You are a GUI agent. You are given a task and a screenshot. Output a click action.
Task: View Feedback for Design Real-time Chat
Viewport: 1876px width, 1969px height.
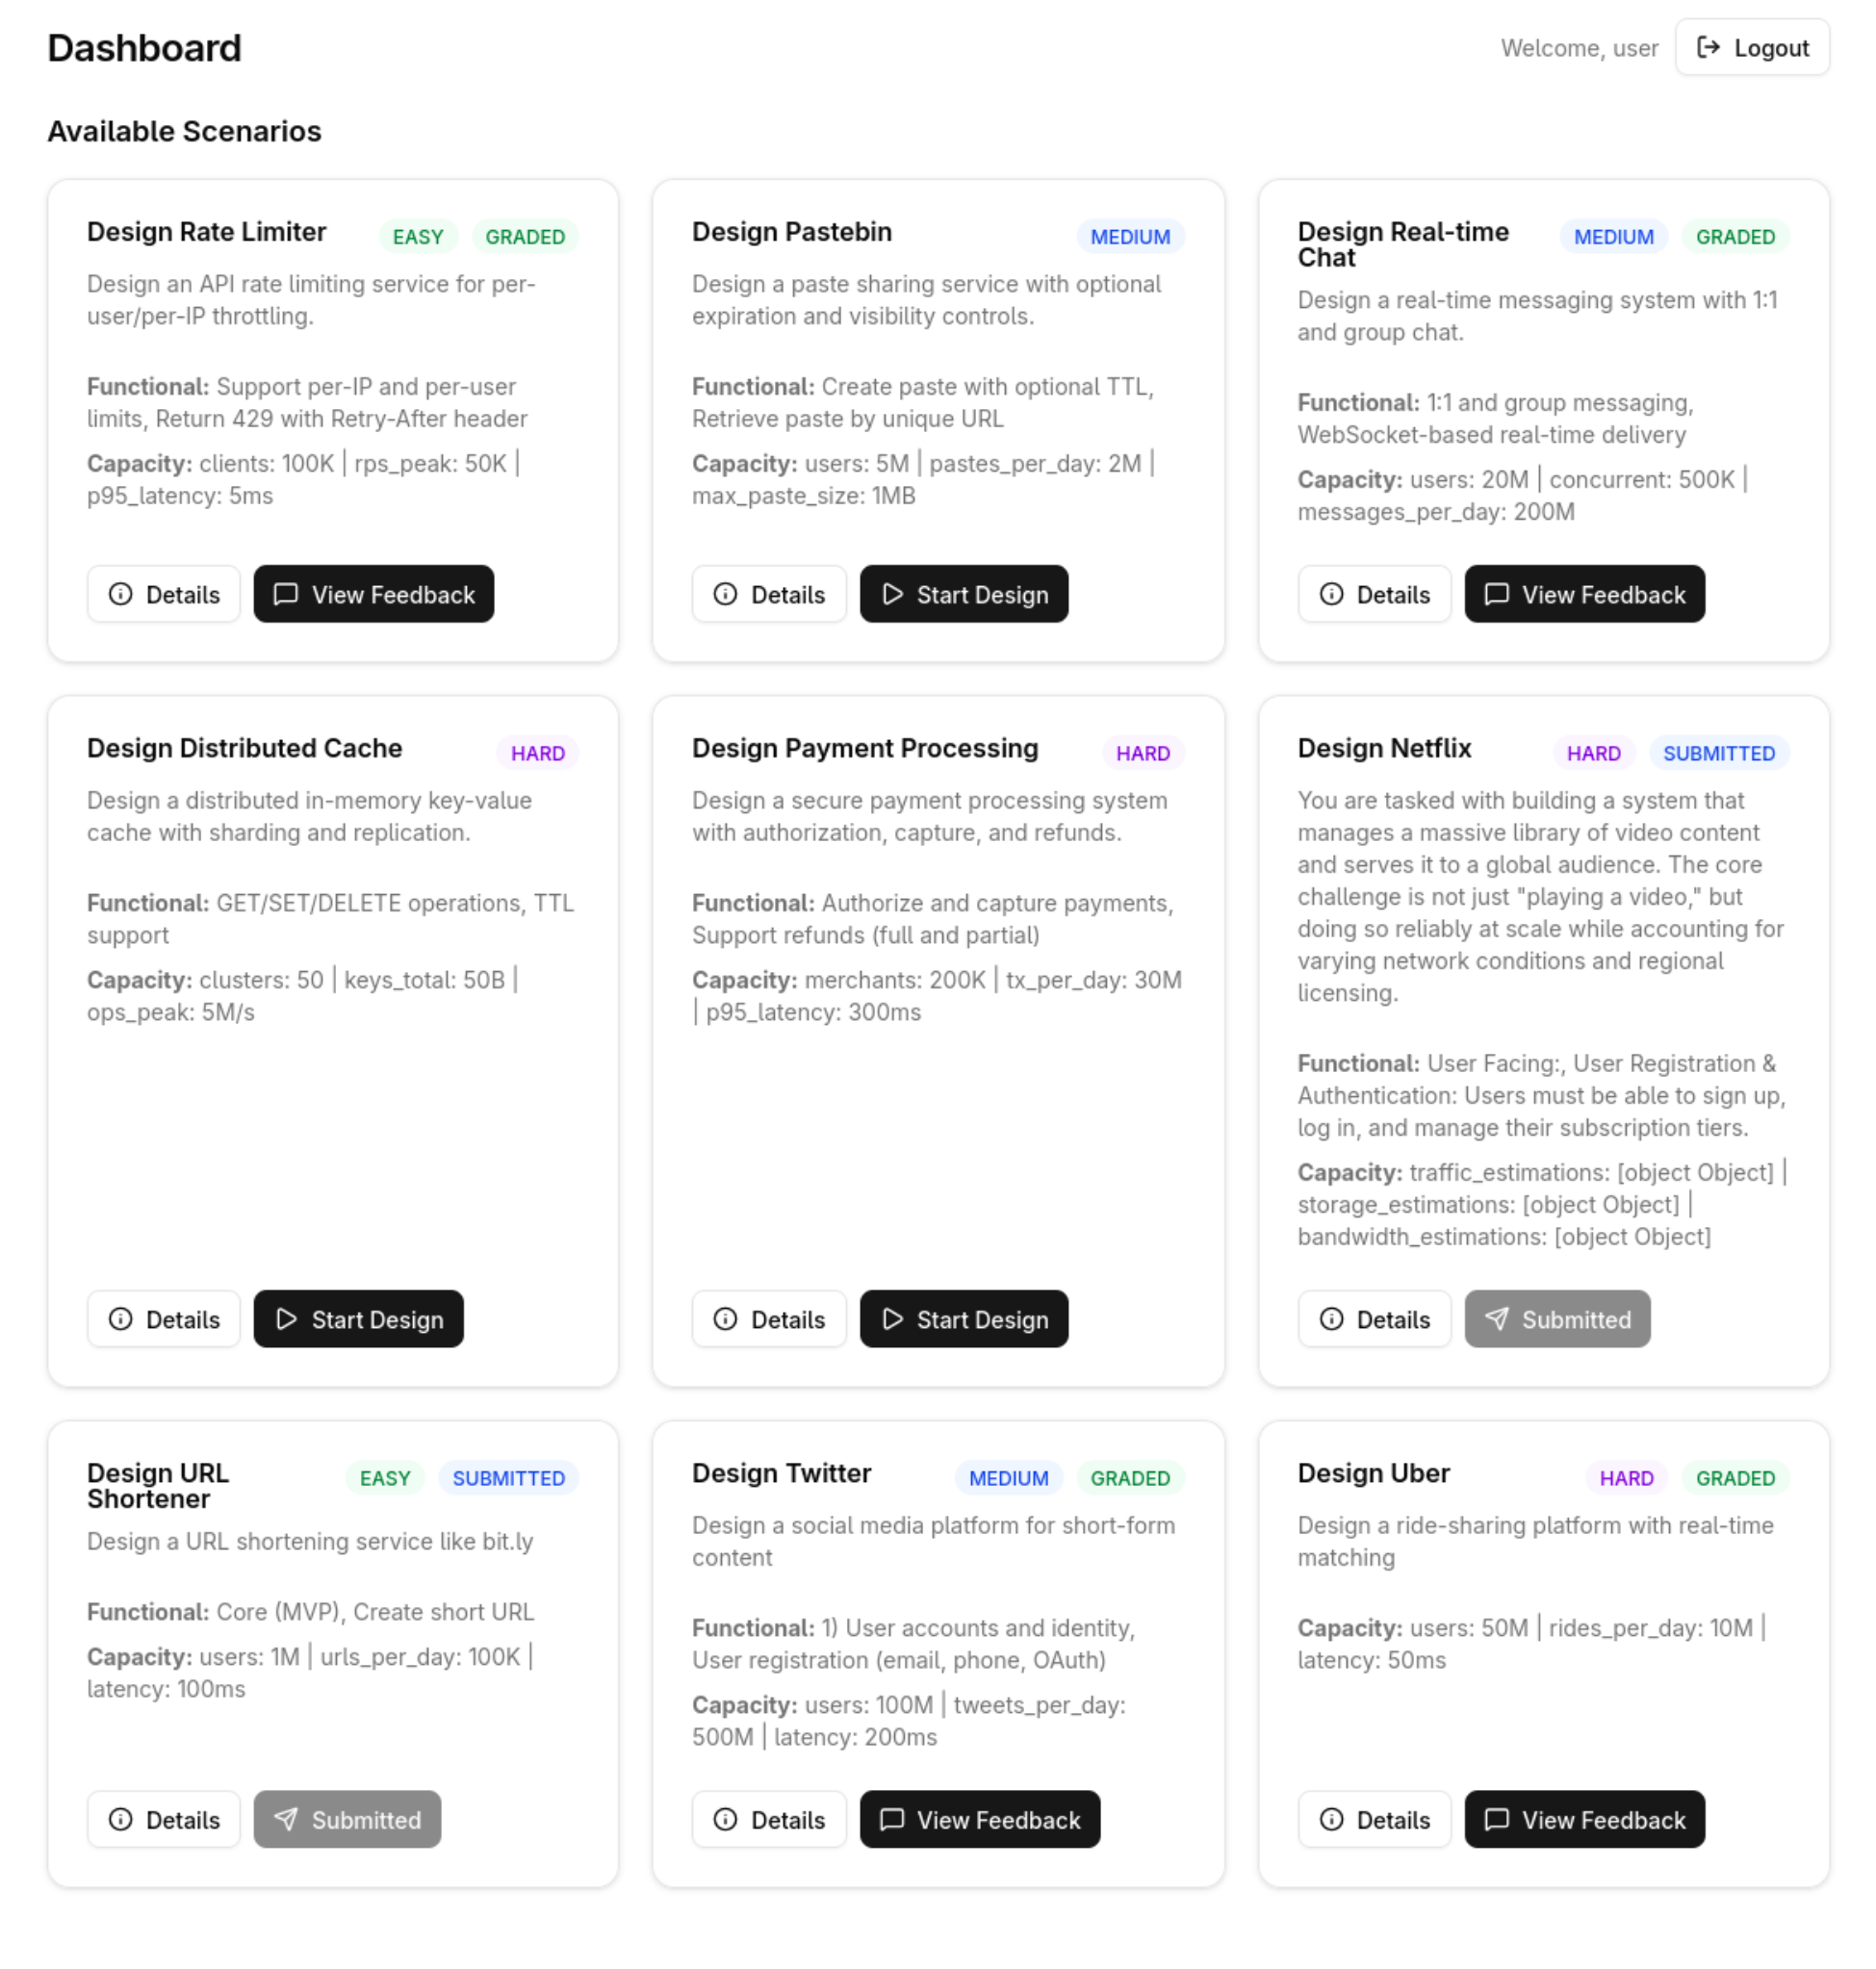pyautogui.click(x=1584, y=594)
